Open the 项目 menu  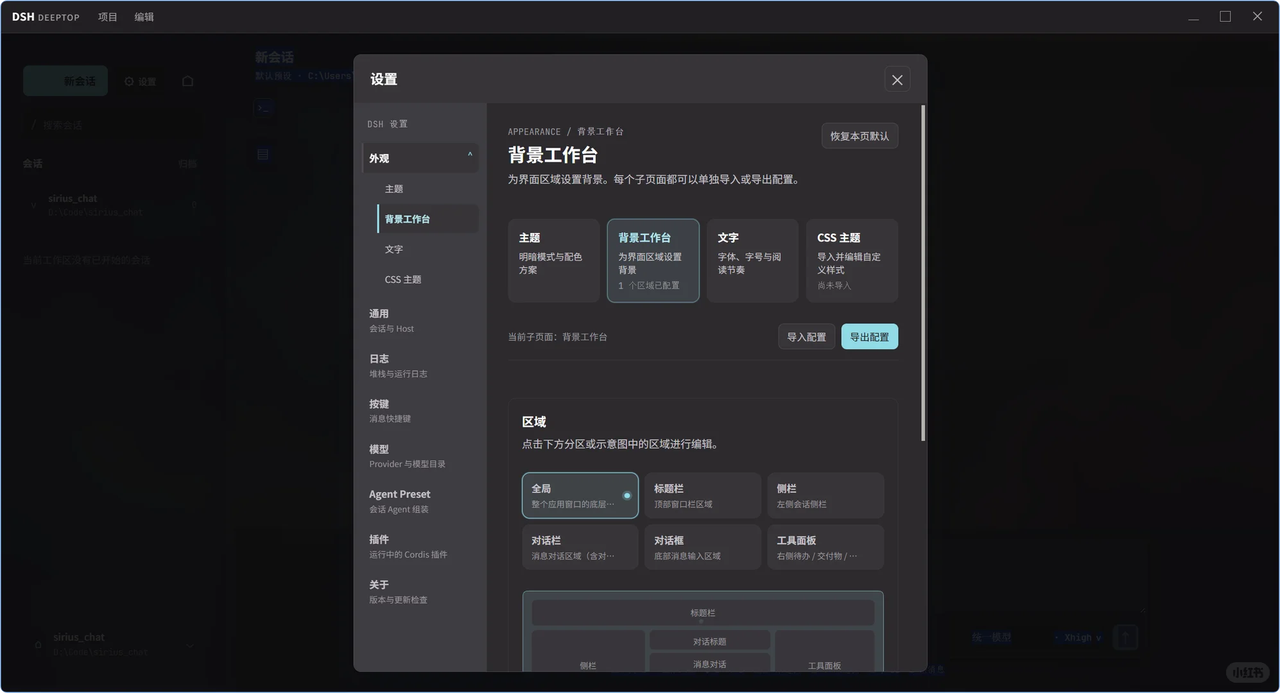[x=108, y=17]
